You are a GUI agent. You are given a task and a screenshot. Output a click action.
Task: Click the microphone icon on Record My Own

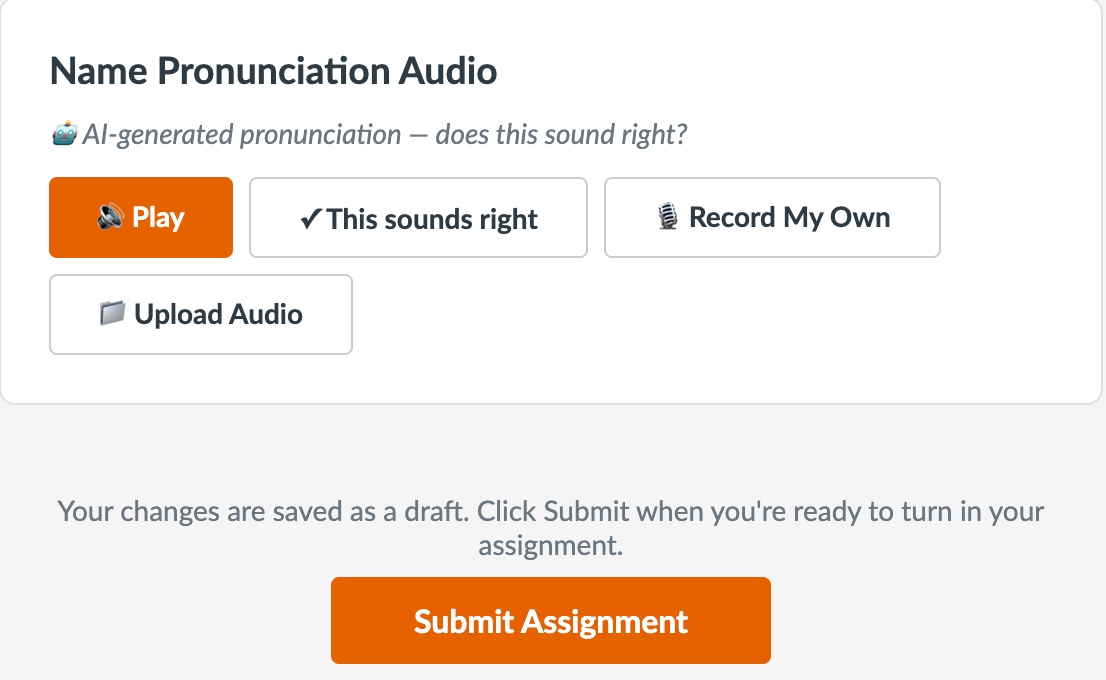click(x=667, y=217)
